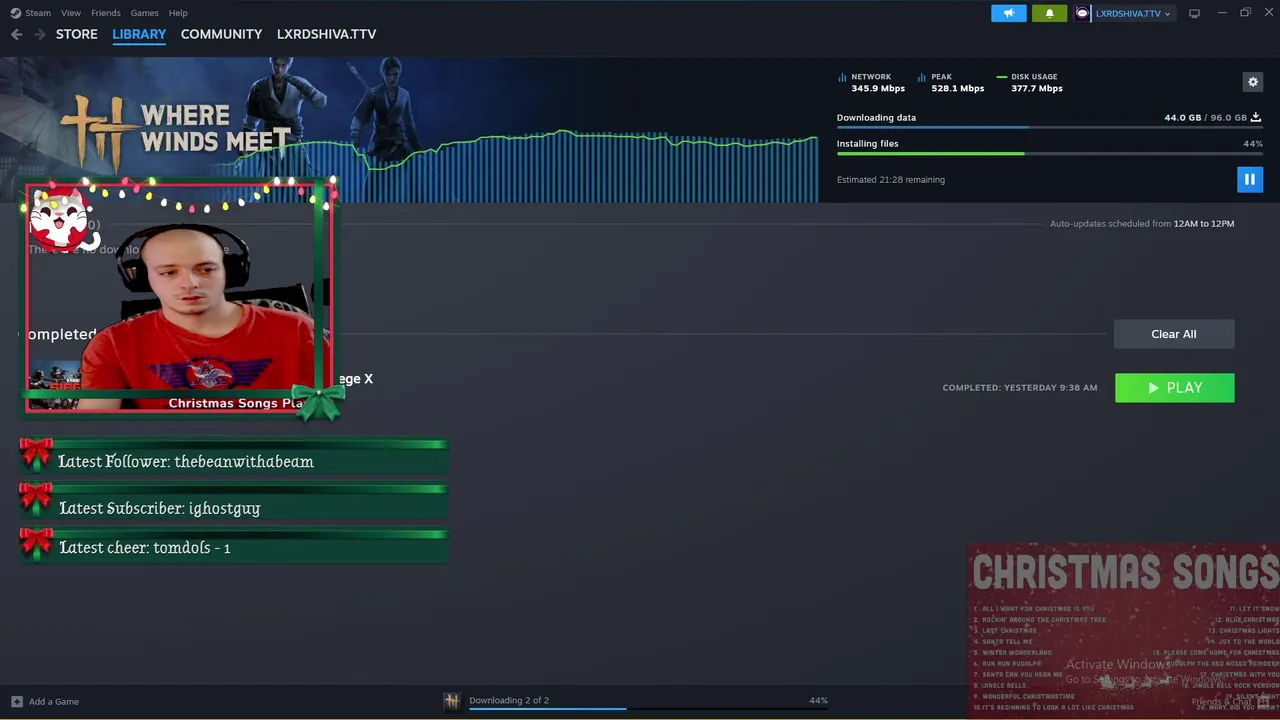Click the Downloading data progress bar
This screenshot has width=1280, height=720.
pos(1049,127)
